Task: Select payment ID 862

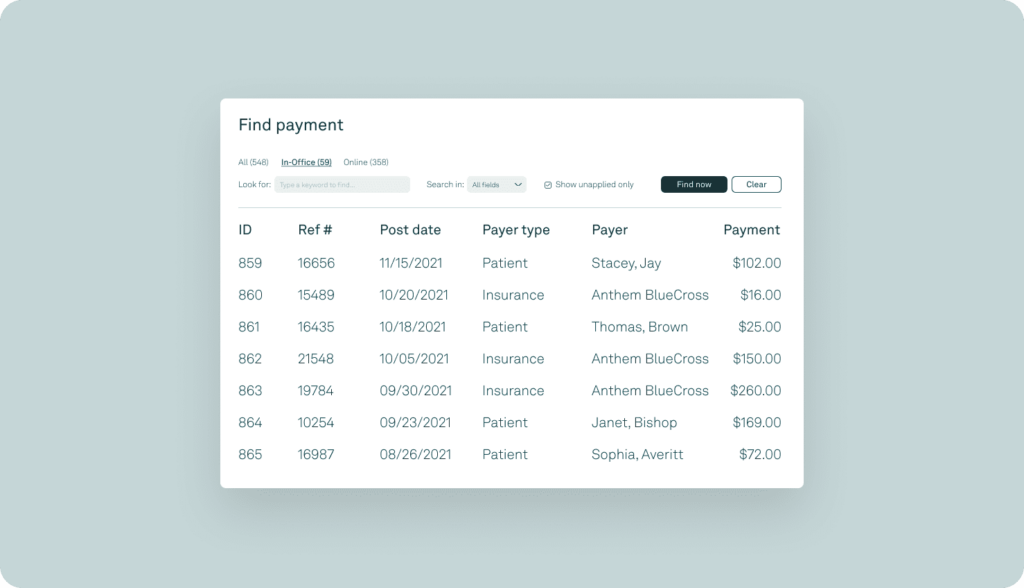Action: coord(250,359)
